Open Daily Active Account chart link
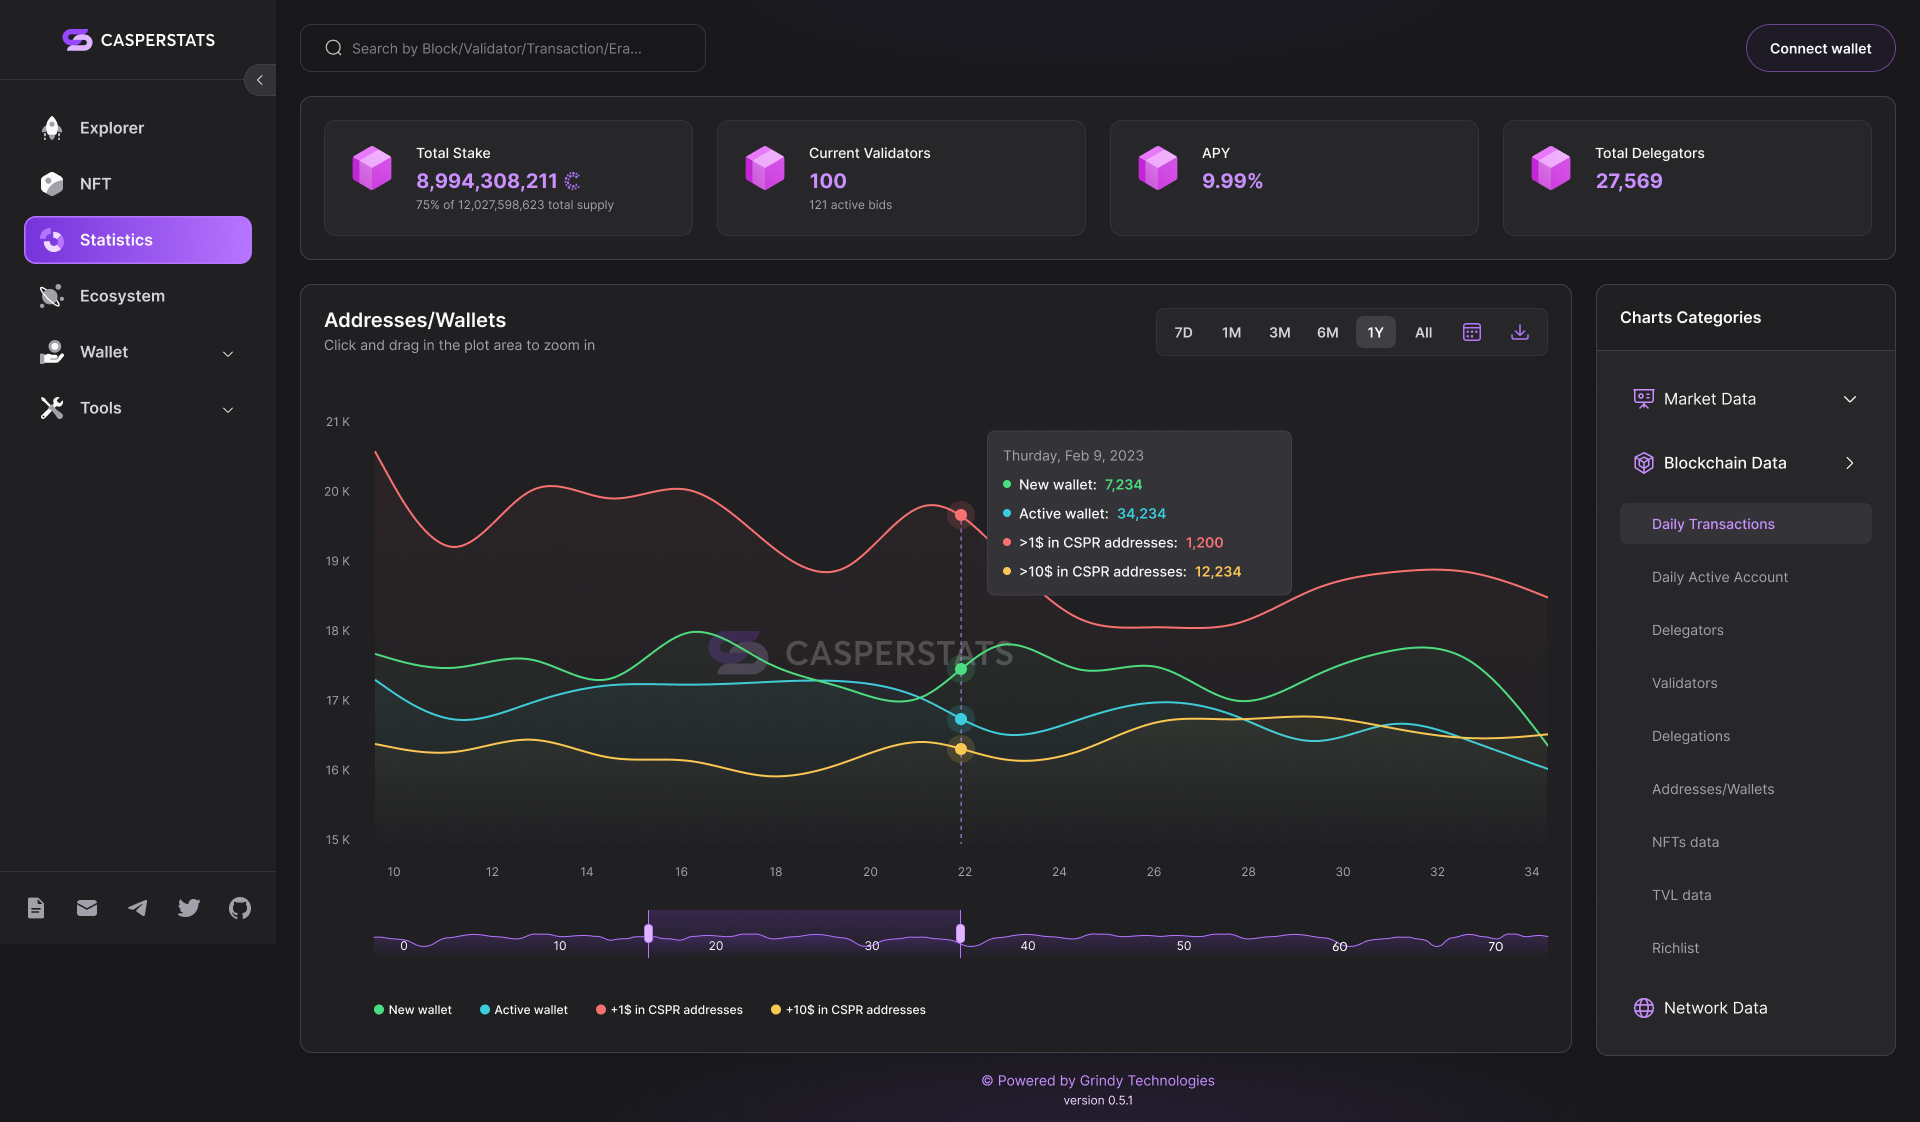Screen dimensions: 1920x1122 tap(1719, 577)
